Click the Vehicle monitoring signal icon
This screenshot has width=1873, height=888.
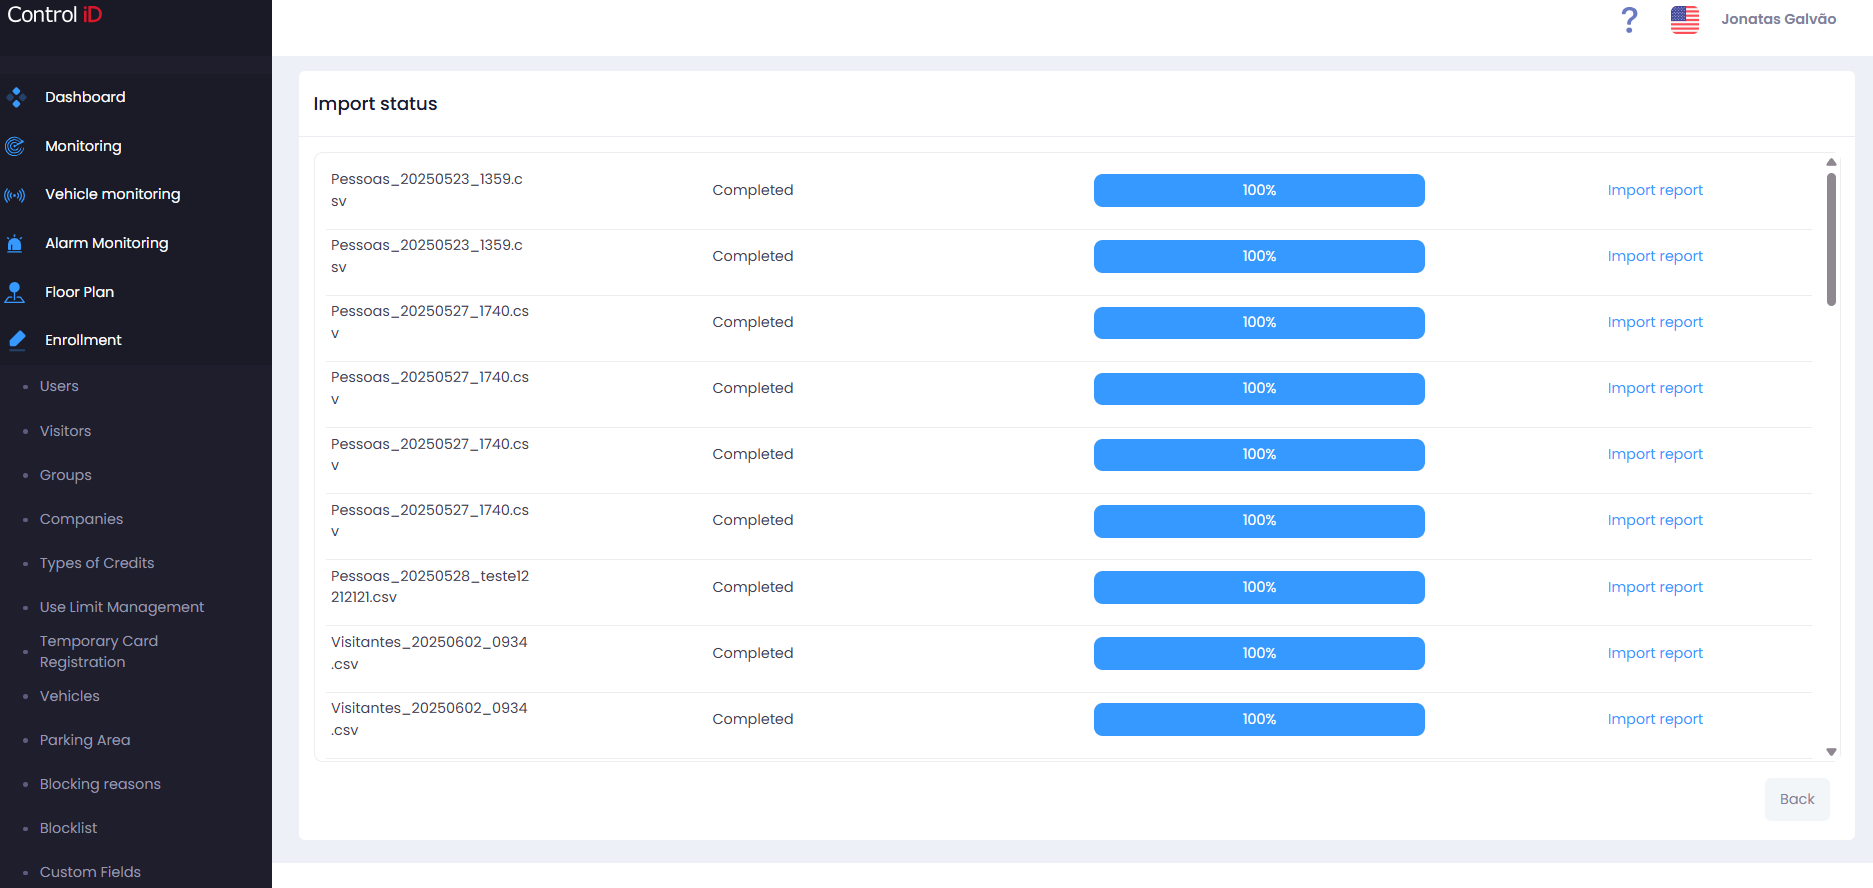15,195
